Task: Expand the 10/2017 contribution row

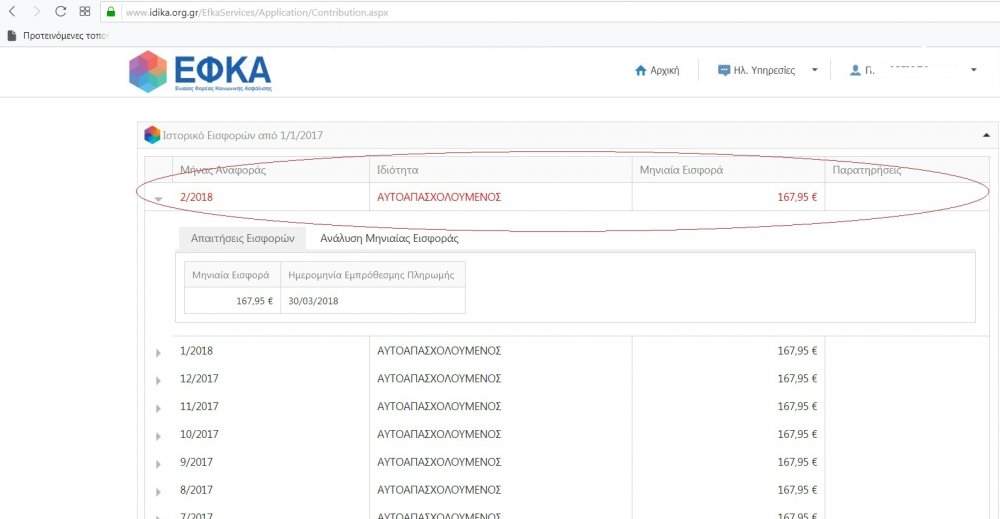Action: [x=158, y=435]
